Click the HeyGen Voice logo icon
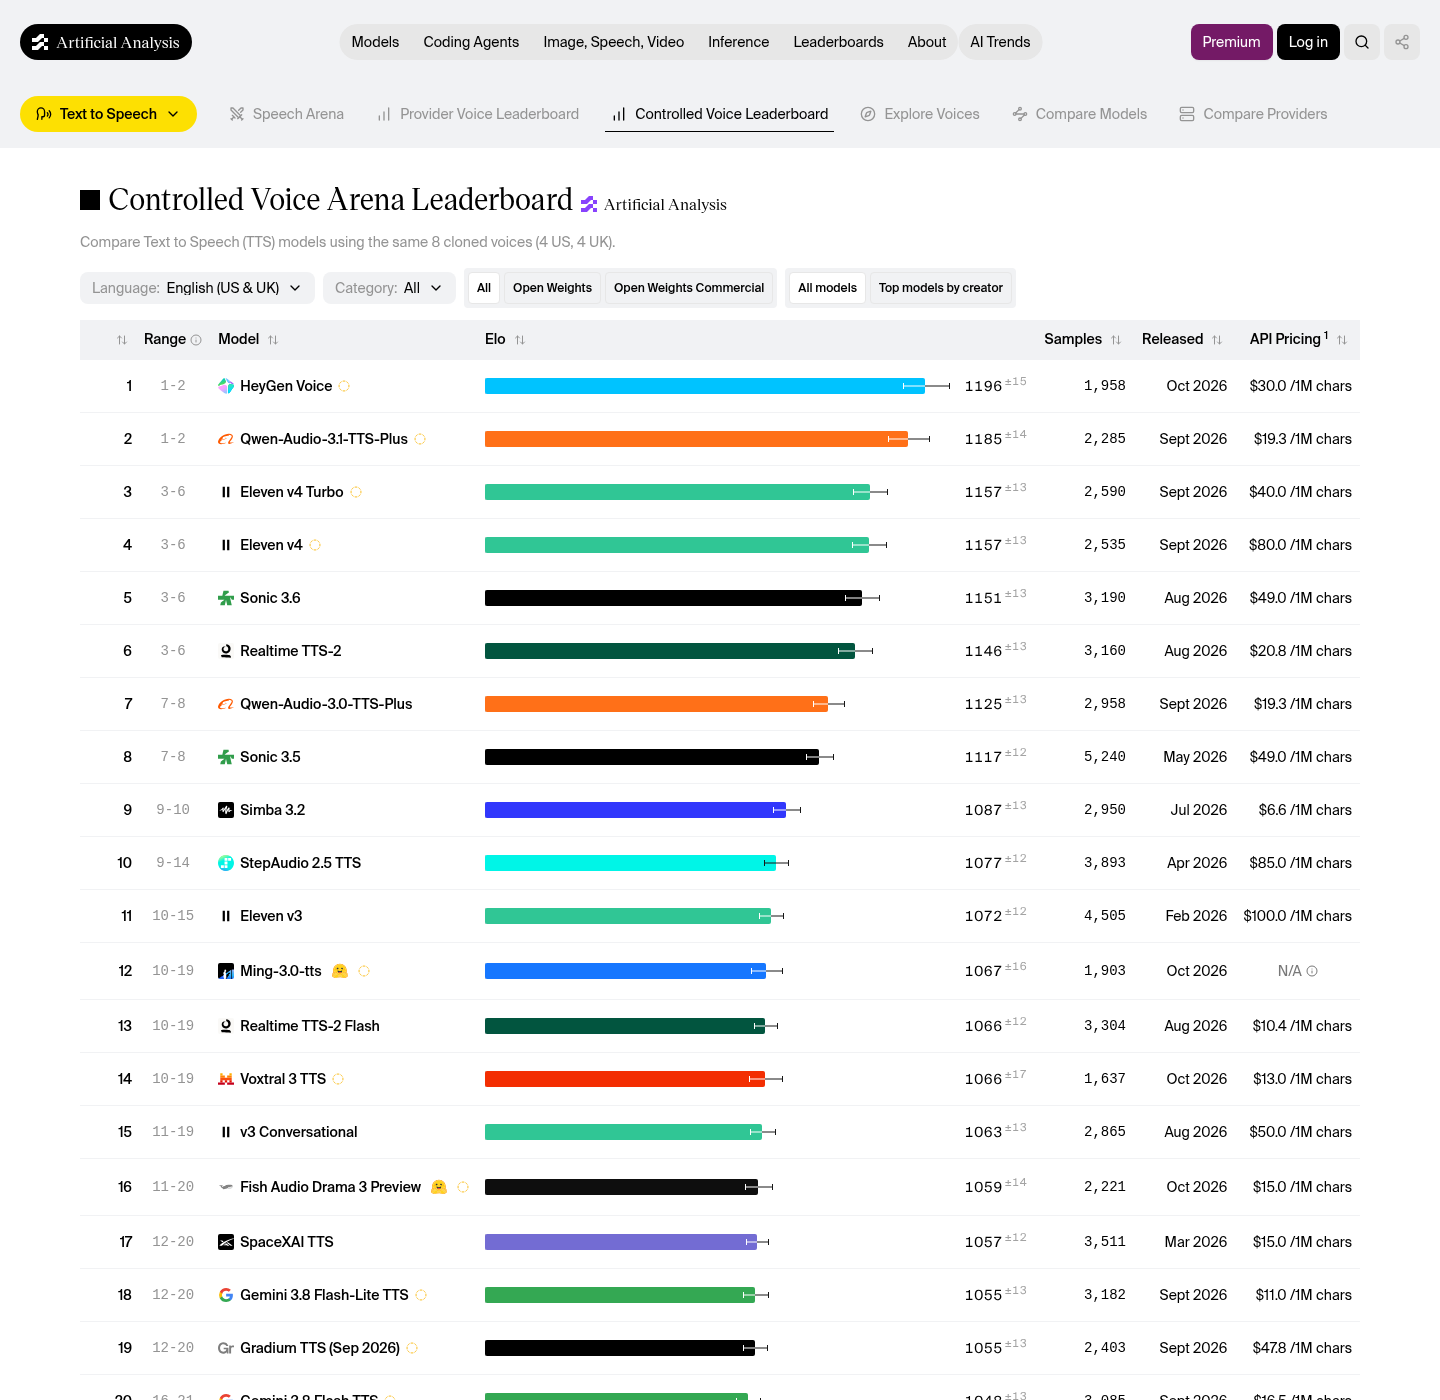Image resolution: width=1440 pixels, height=1400 pixels. (x=226, y=386)
